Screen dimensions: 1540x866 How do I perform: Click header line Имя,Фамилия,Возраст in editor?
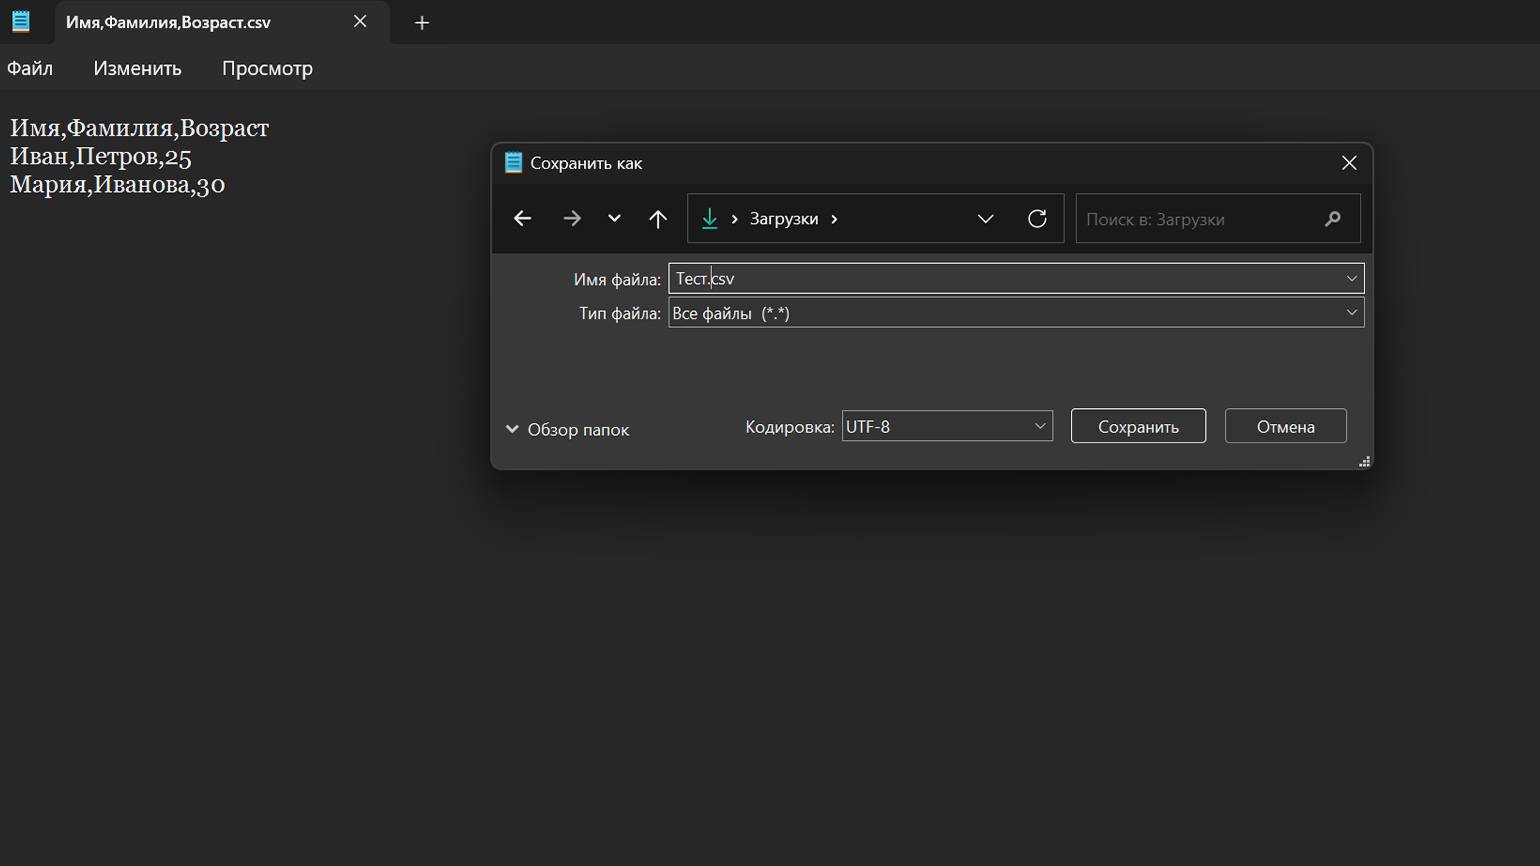pyautogui.click(x=139, y=128)
